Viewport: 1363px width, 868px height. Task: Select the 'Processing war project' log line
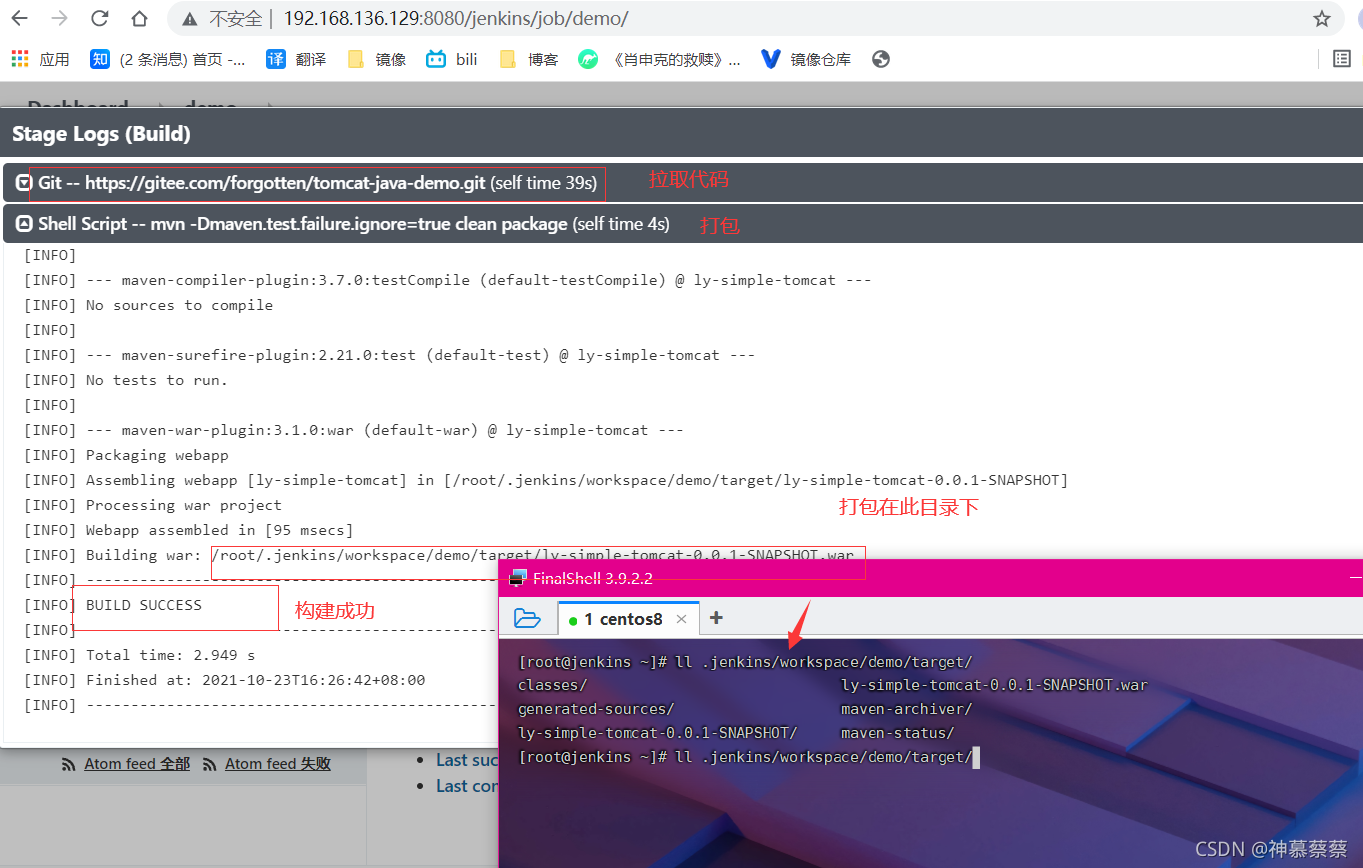coord(153,505)
